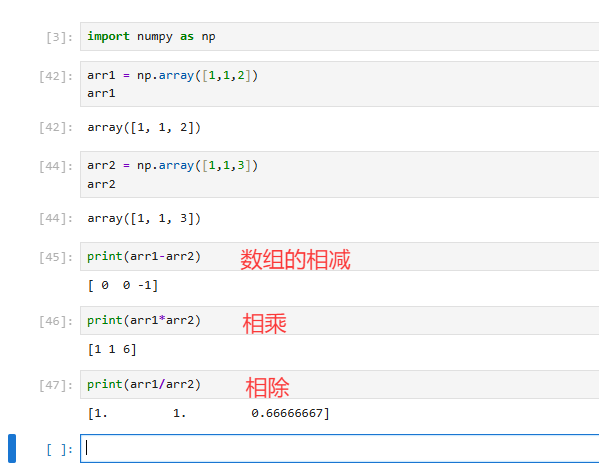
Task: Click the [44]: input prompt beside arr2 code
Action: click(56, 167)
